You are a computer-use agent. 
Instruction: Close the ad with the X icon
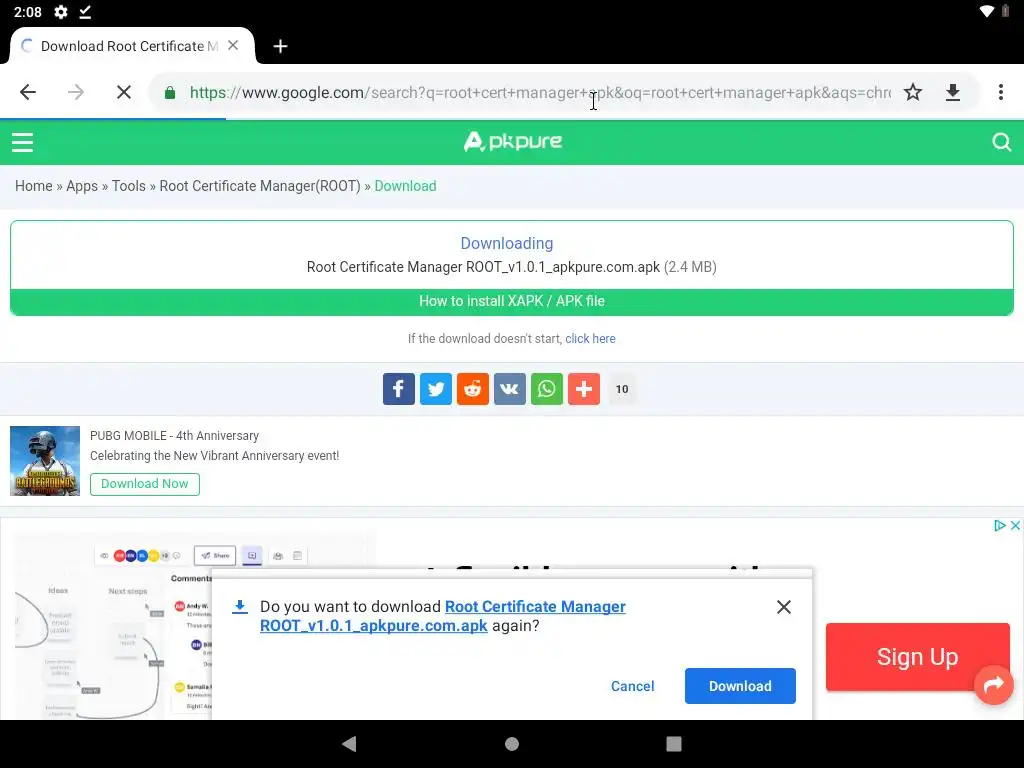coord(1016,525)
